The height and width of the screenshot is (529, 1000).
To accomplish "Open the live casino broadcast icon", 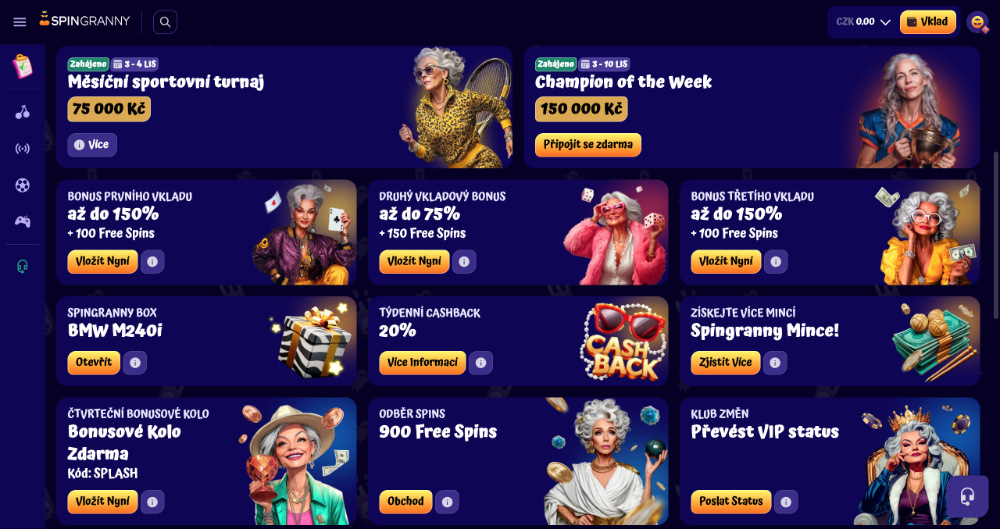I will [x=22, y=149].
